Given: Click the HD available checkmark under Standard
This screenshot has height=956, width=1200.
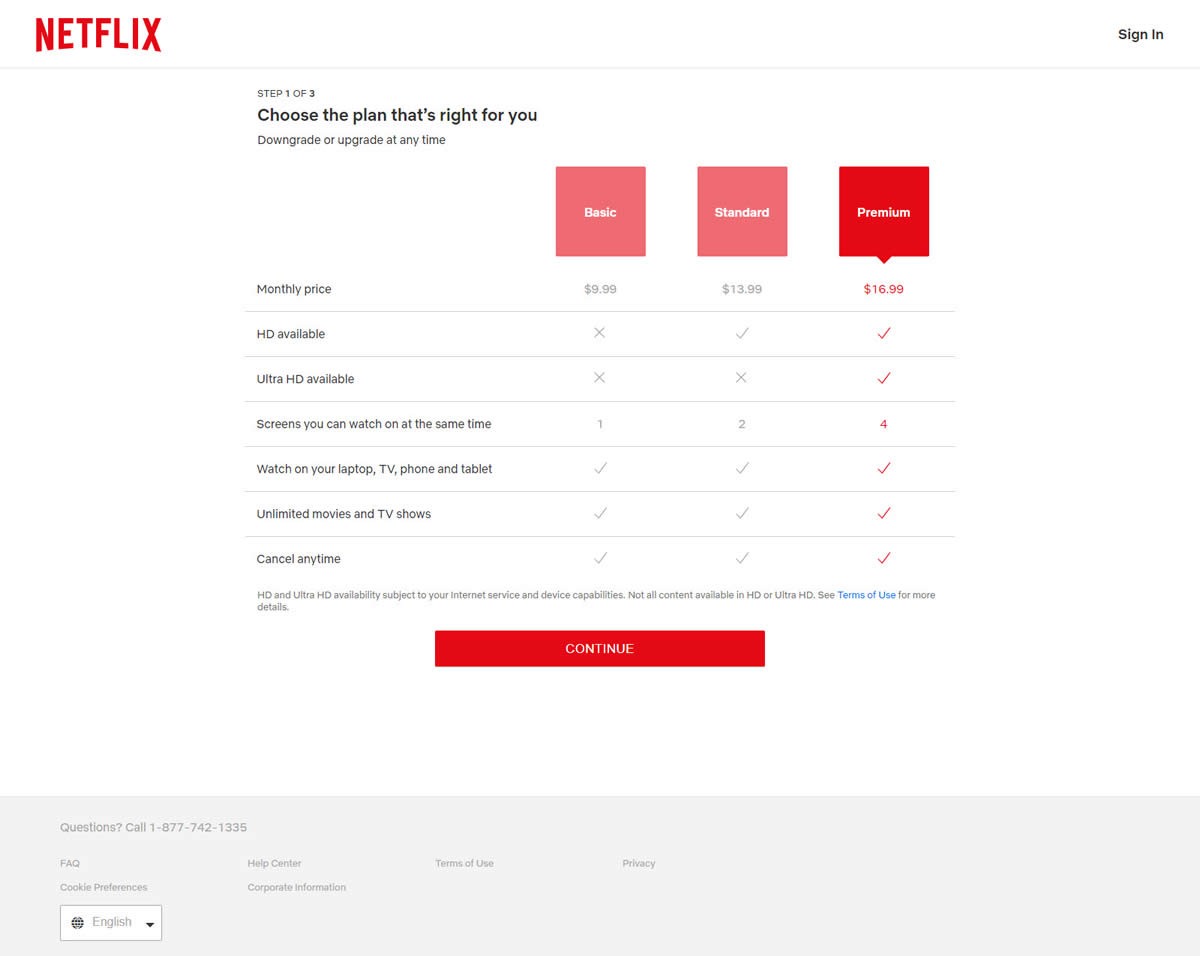Looking at the screenshot, I should pyautogui.click(x=741, y=334).
